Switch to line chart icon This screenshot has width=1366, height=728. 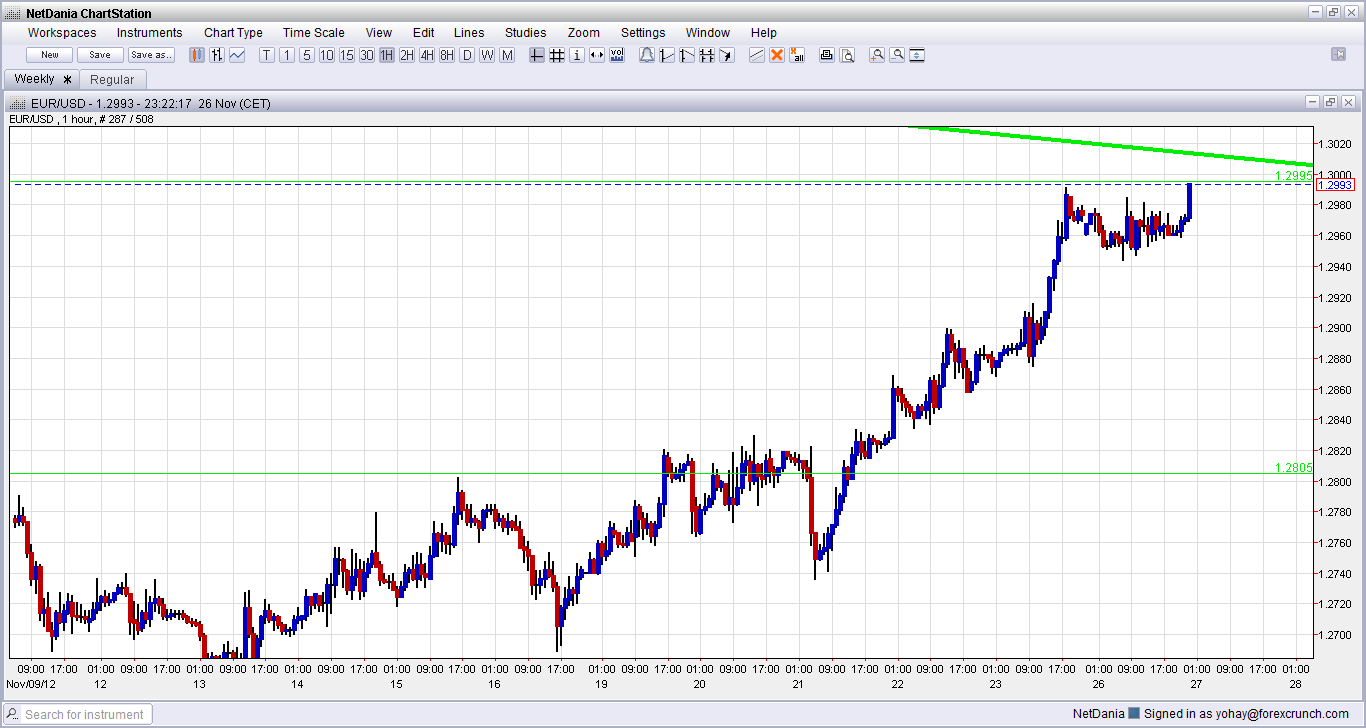(237, 55)
